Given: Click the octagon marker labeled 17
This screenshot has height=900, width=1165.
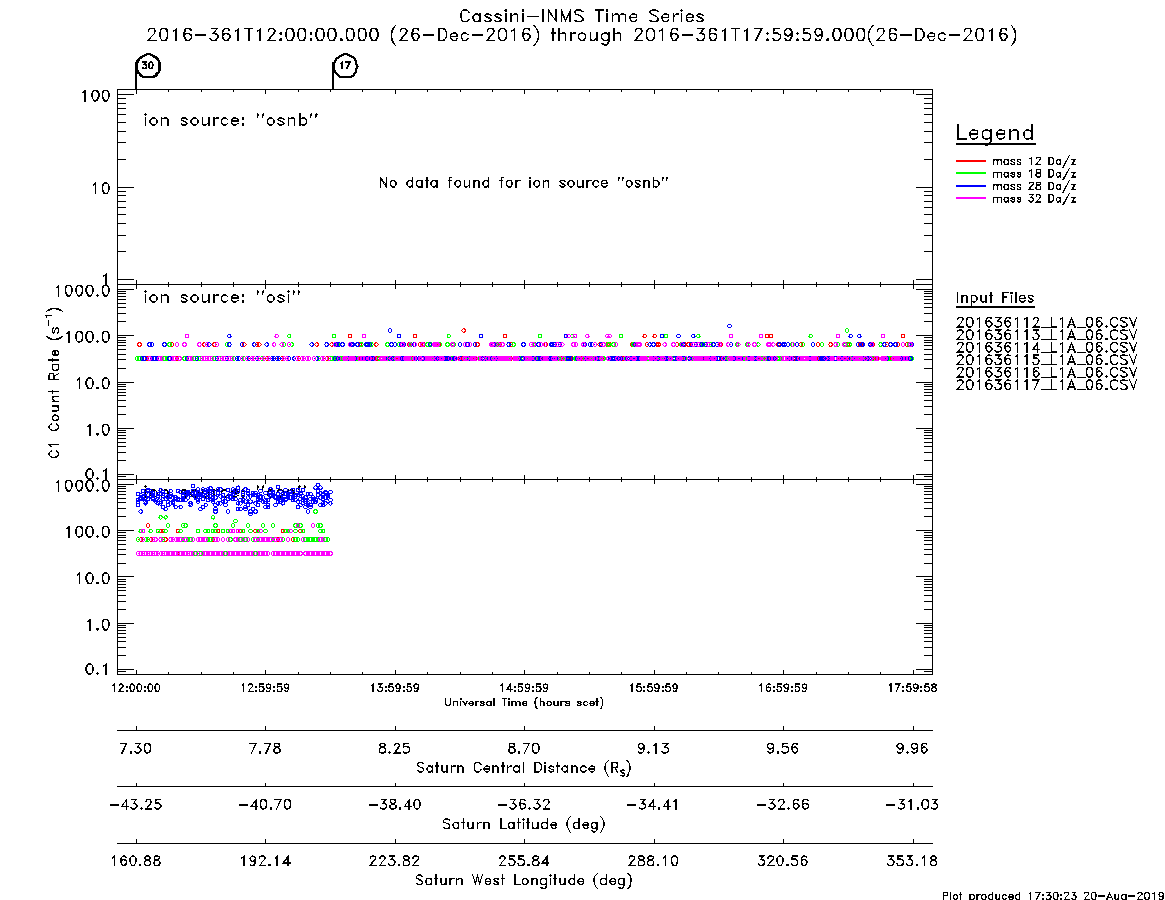Looking at the screenshot, I should coord(345,65).
